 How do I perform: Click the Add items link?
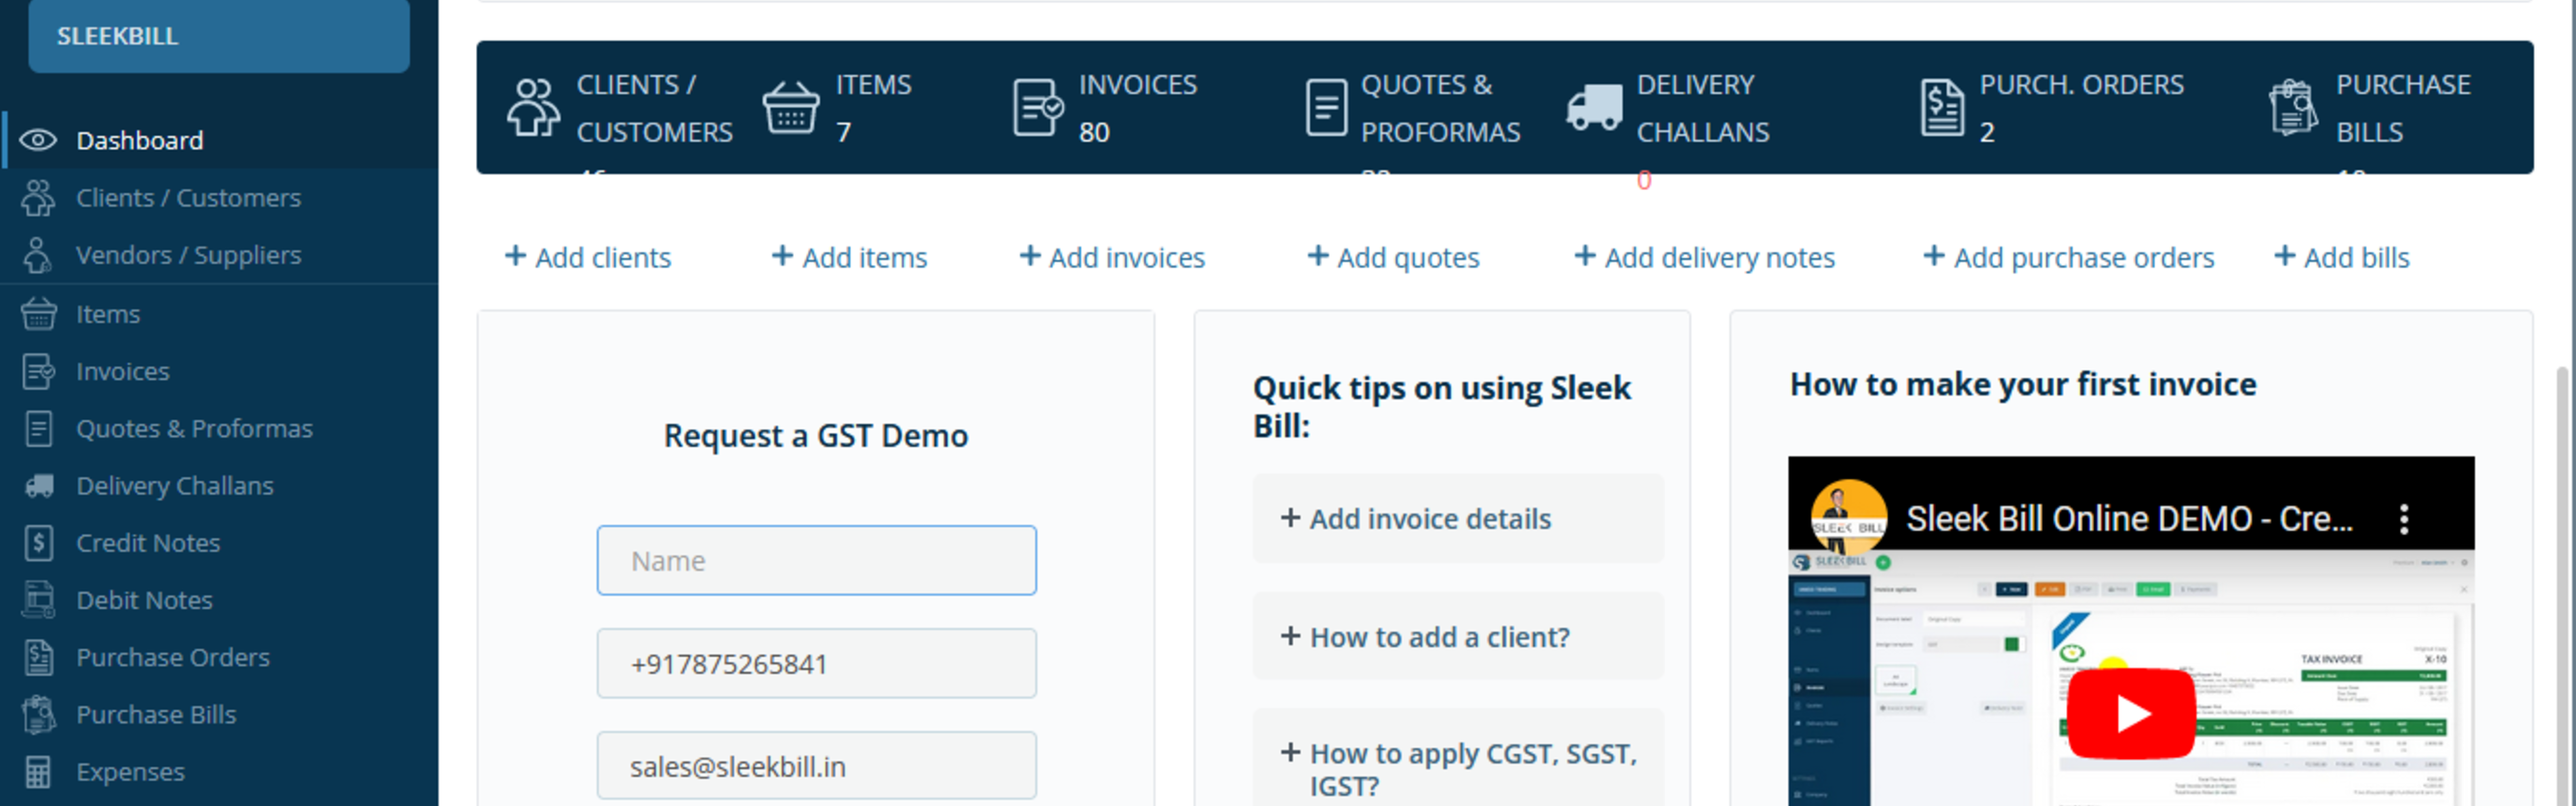point(850,257)
